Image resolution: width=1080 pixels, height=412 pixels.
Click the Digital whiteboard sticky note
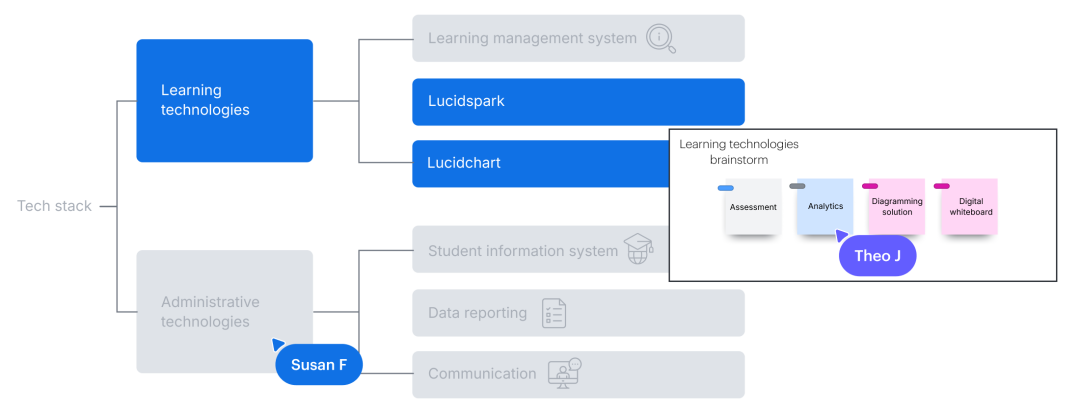tap(970, 207)
